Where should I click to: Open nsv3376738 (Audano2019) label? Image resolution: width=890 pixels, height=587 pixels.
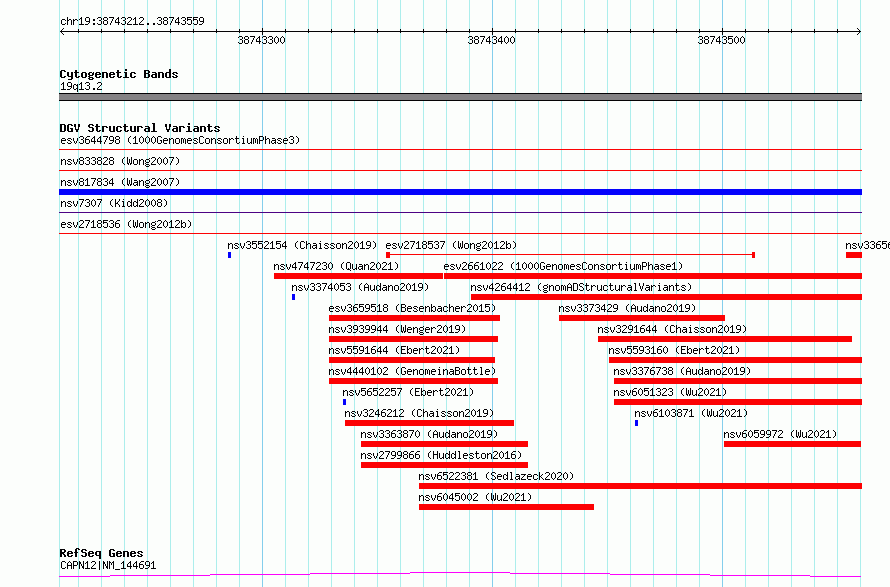tap(682, 371)
